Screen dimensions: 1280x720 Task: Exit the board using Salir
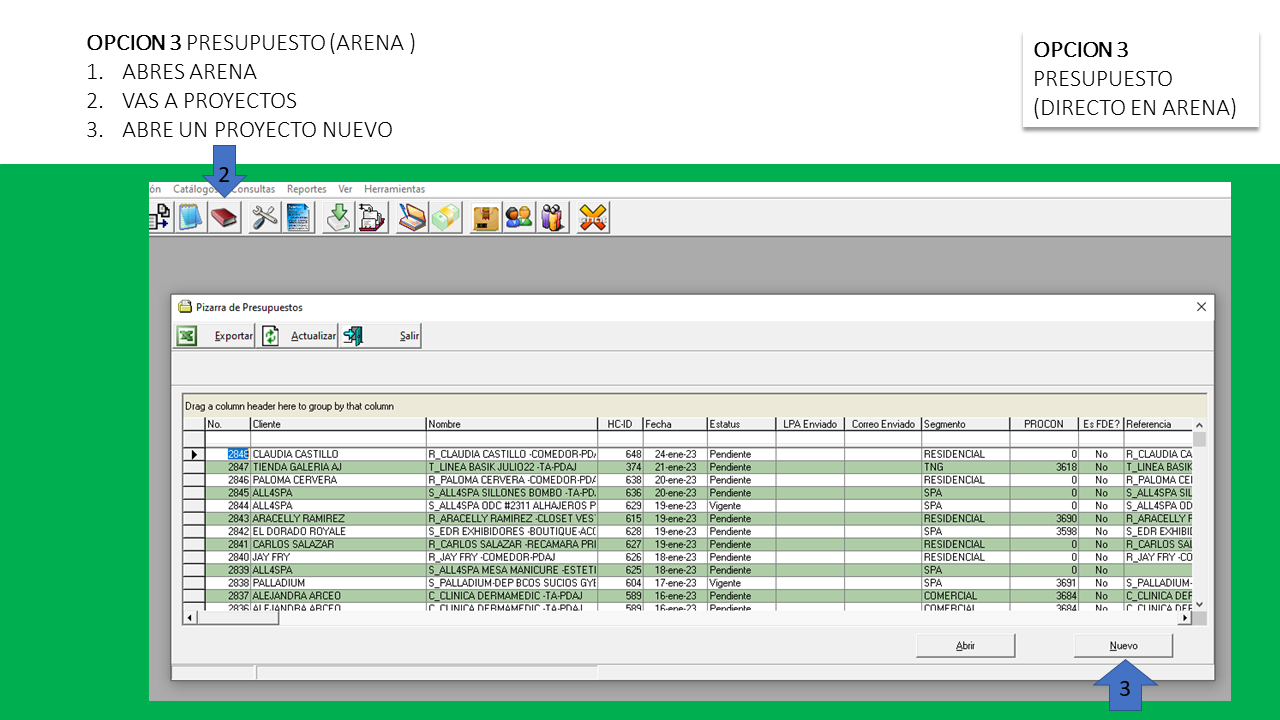(381, 336)
